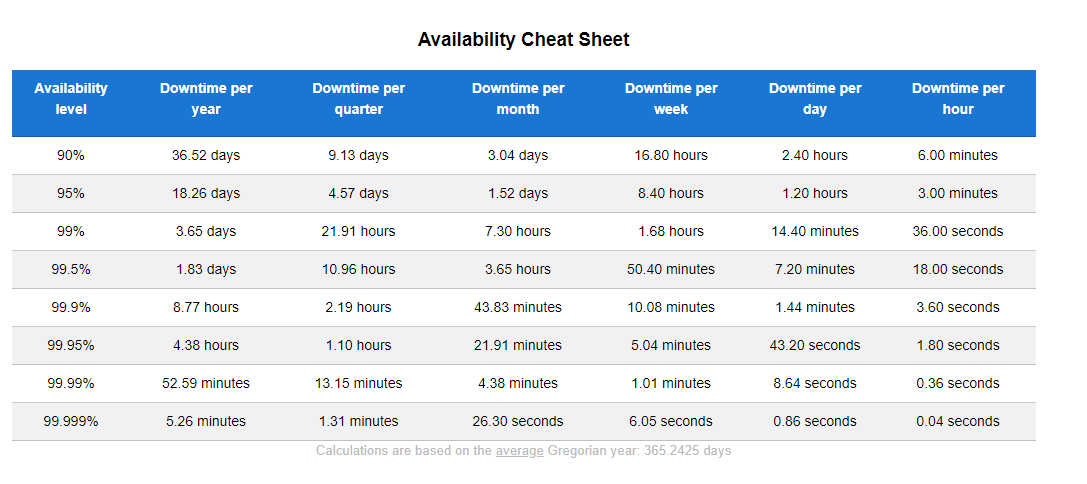Click the Downtime per year column header

tap(206, 99)
